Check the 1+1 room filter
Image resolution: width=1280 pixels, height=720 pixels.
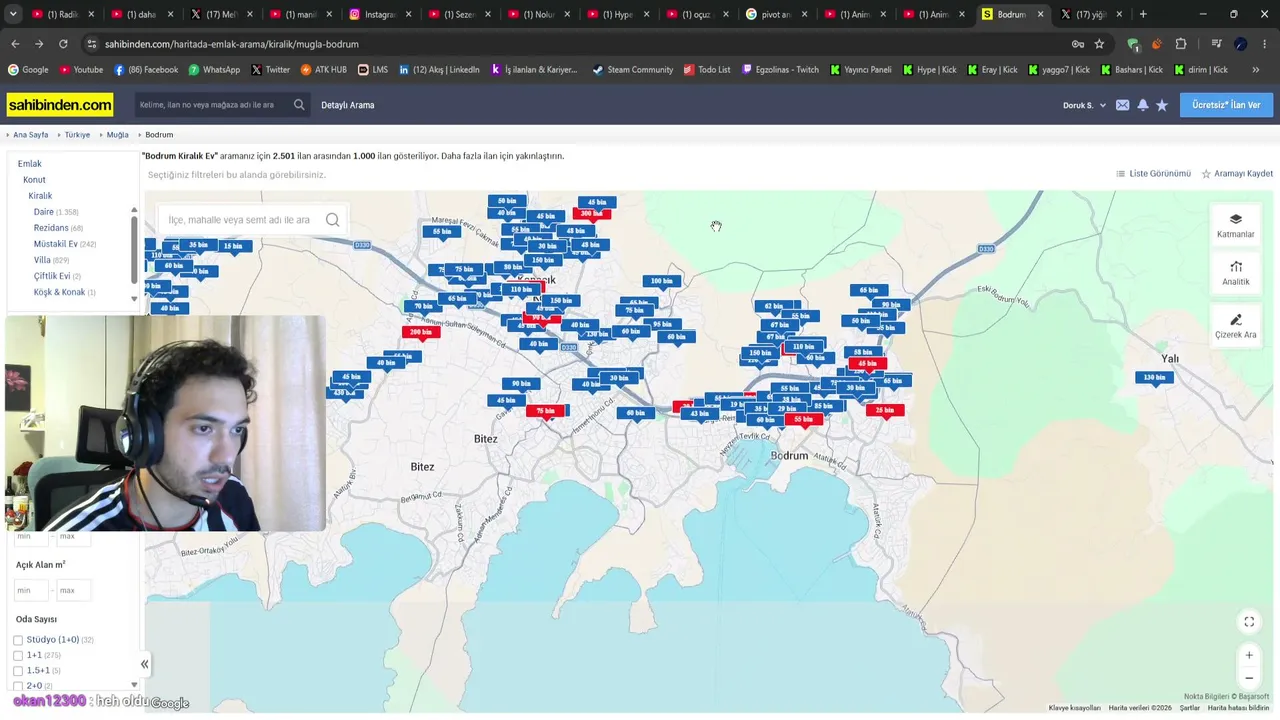pos(18,656)
